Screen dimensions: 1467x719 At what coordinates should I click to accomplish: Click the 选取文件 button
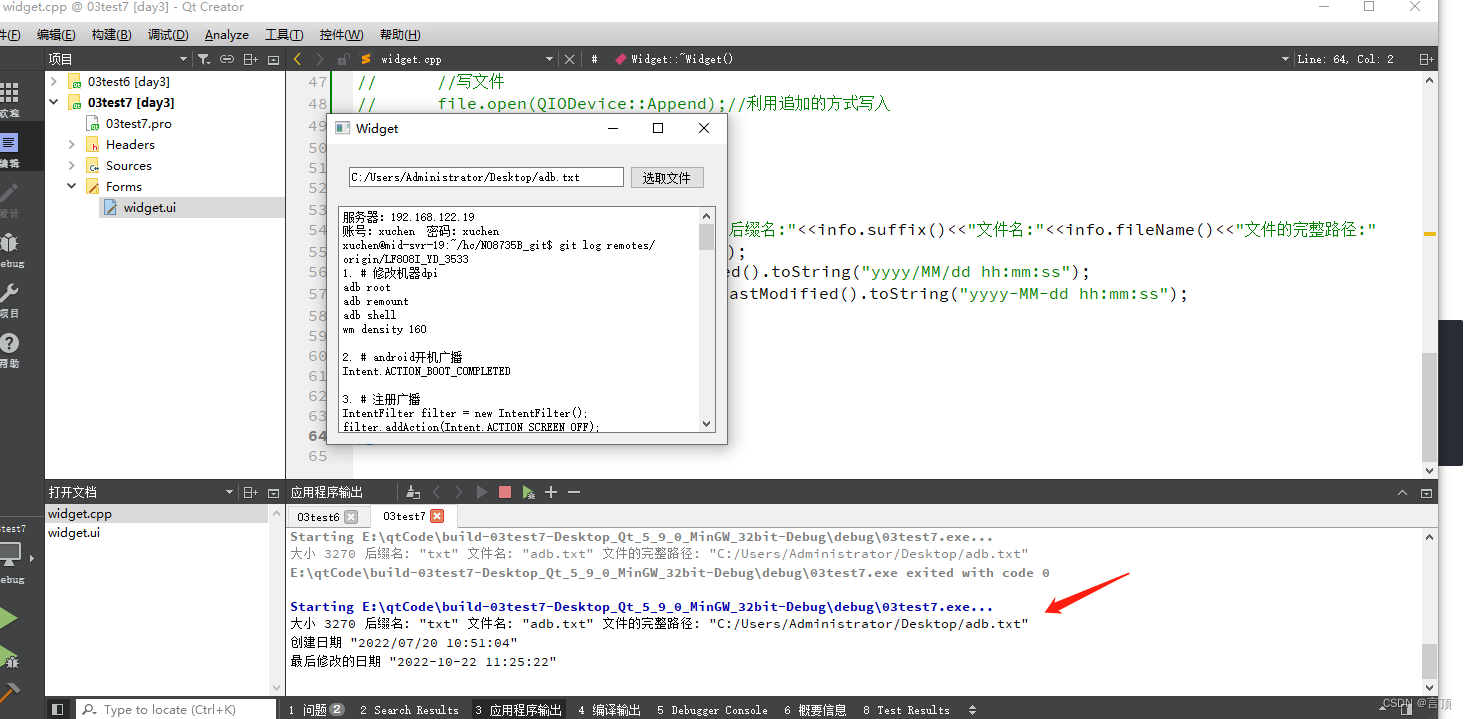(x=667, y=177)
